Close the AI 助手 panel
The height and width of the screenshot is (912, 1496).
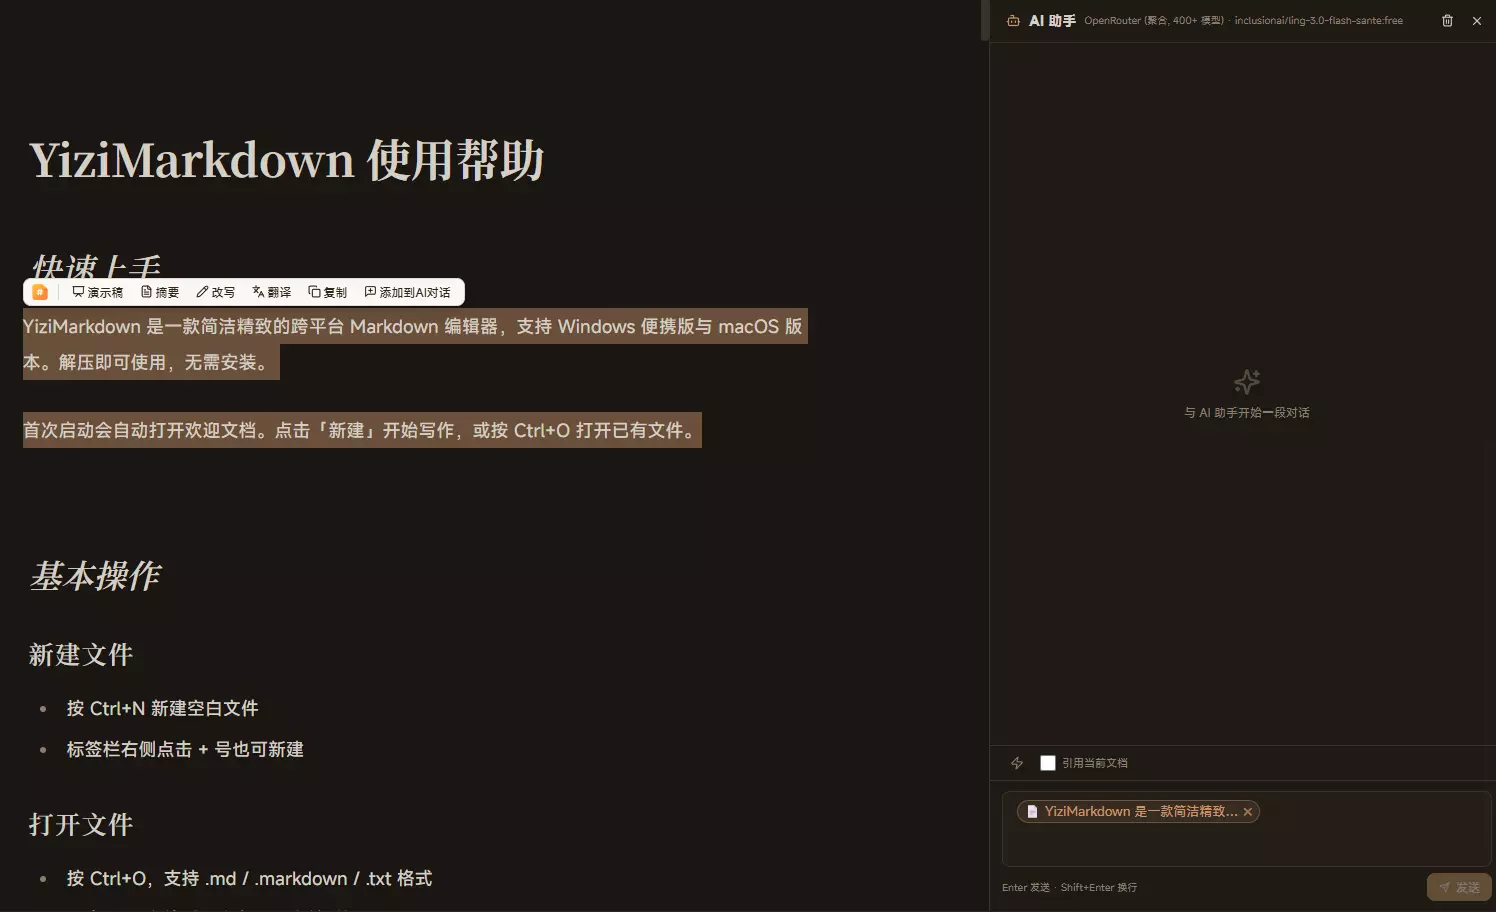[1477, 20]
